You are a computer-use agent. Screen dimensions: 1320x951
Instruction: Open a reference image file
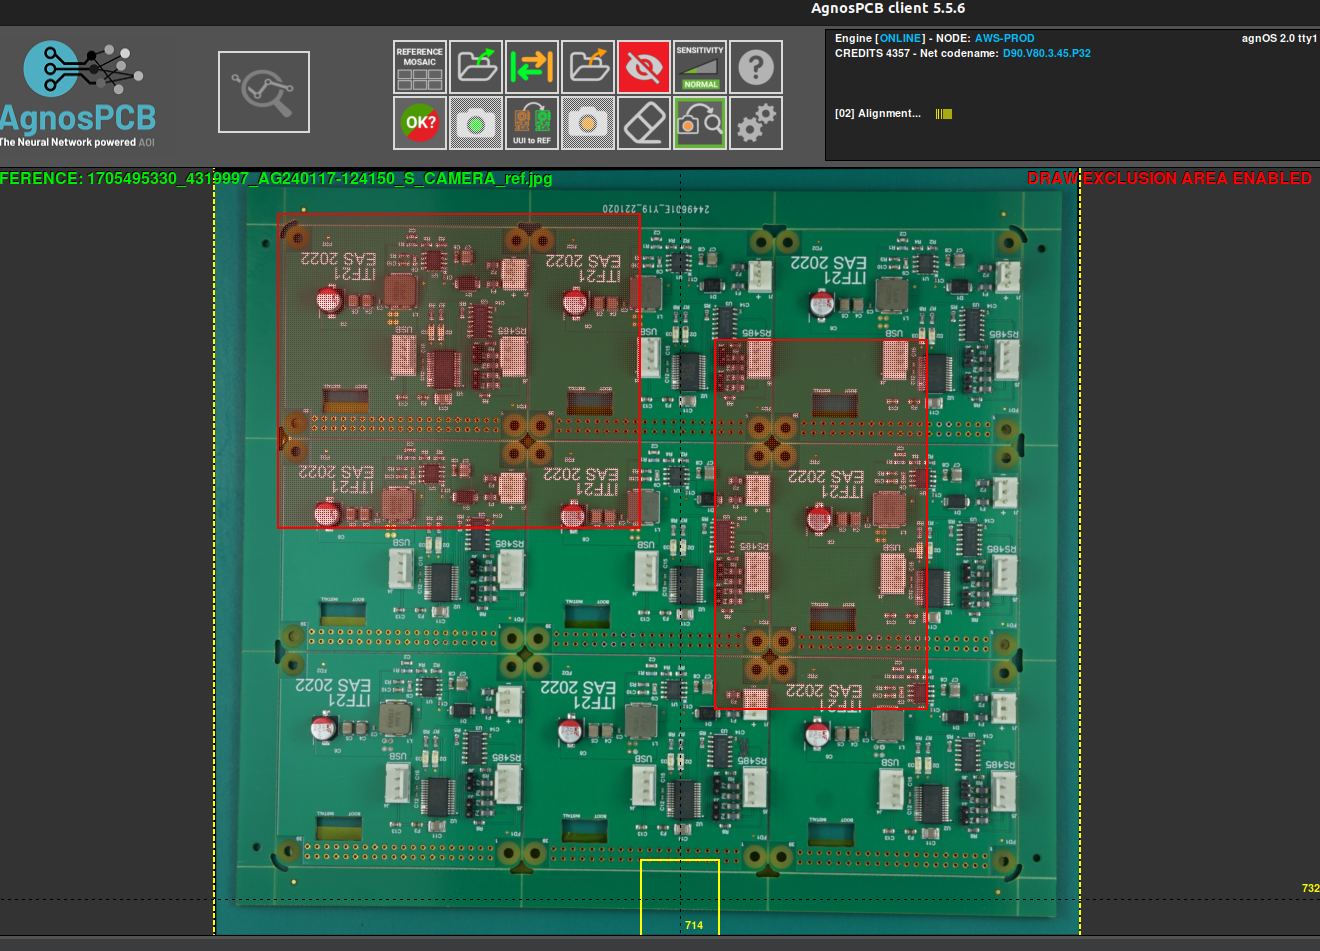click(x=475, y=66)
